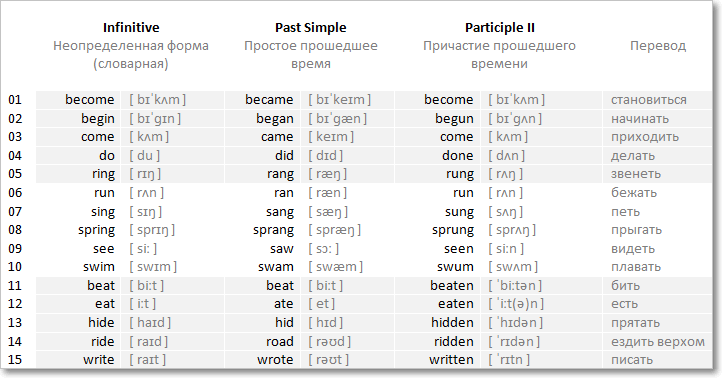722x378 pixels.
Task: Select the word 'become' in row 01 infinitive
Action: pyautogui.click(x=89, y=100)
